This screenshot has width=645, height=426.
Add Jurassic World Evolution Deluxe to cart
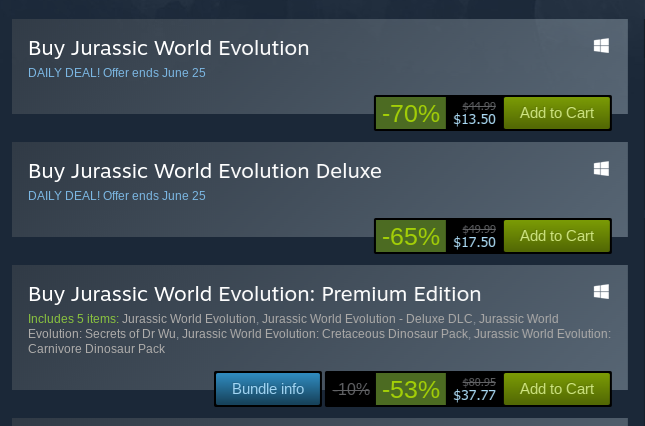coord(556,236)
